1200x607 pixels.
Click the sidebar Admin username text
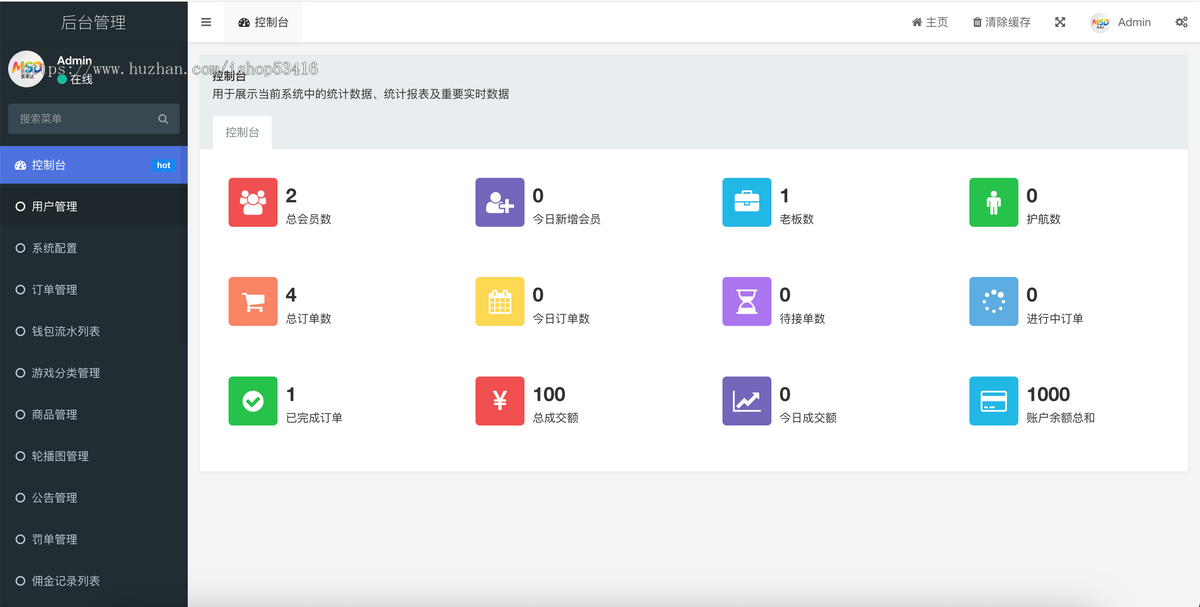(75, 61)
